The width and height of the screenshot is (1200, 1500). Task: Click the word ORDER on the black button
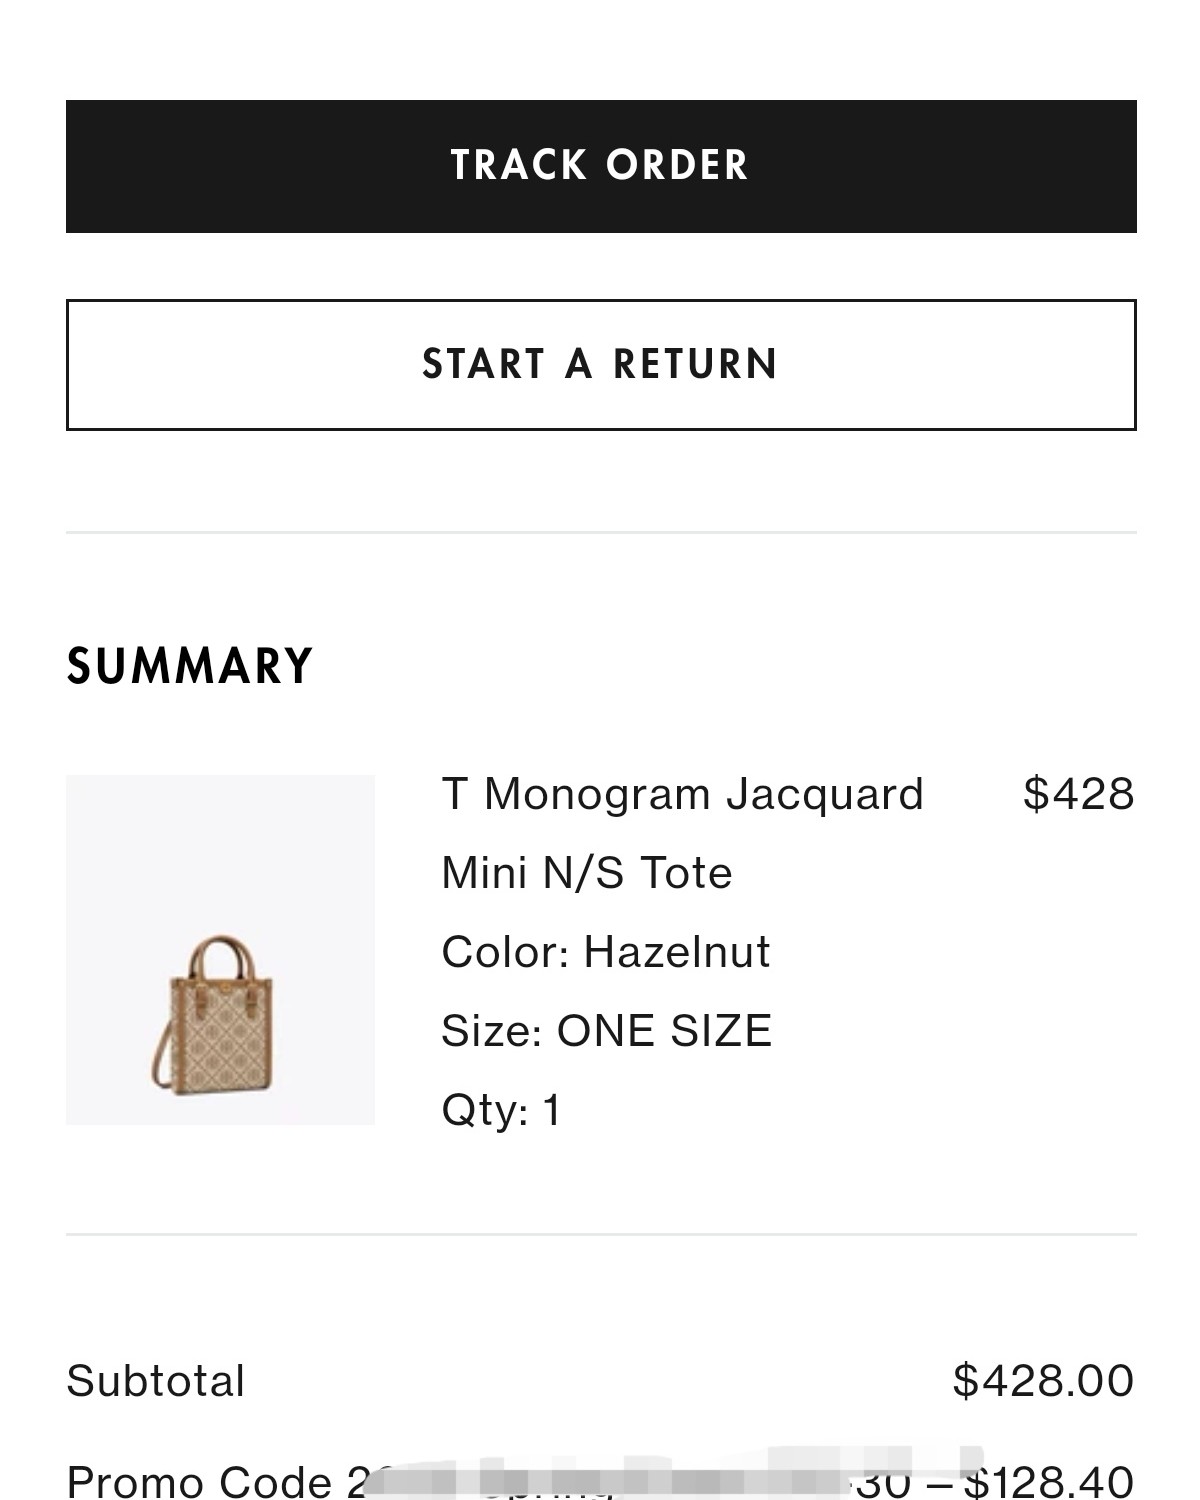[x=677, y=166]
